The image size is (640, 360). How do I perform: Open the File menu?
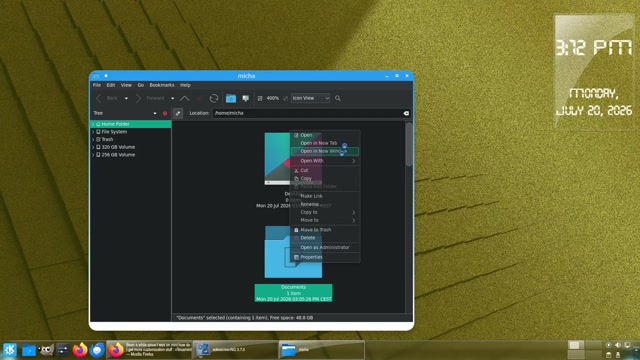tap(97, 85)
